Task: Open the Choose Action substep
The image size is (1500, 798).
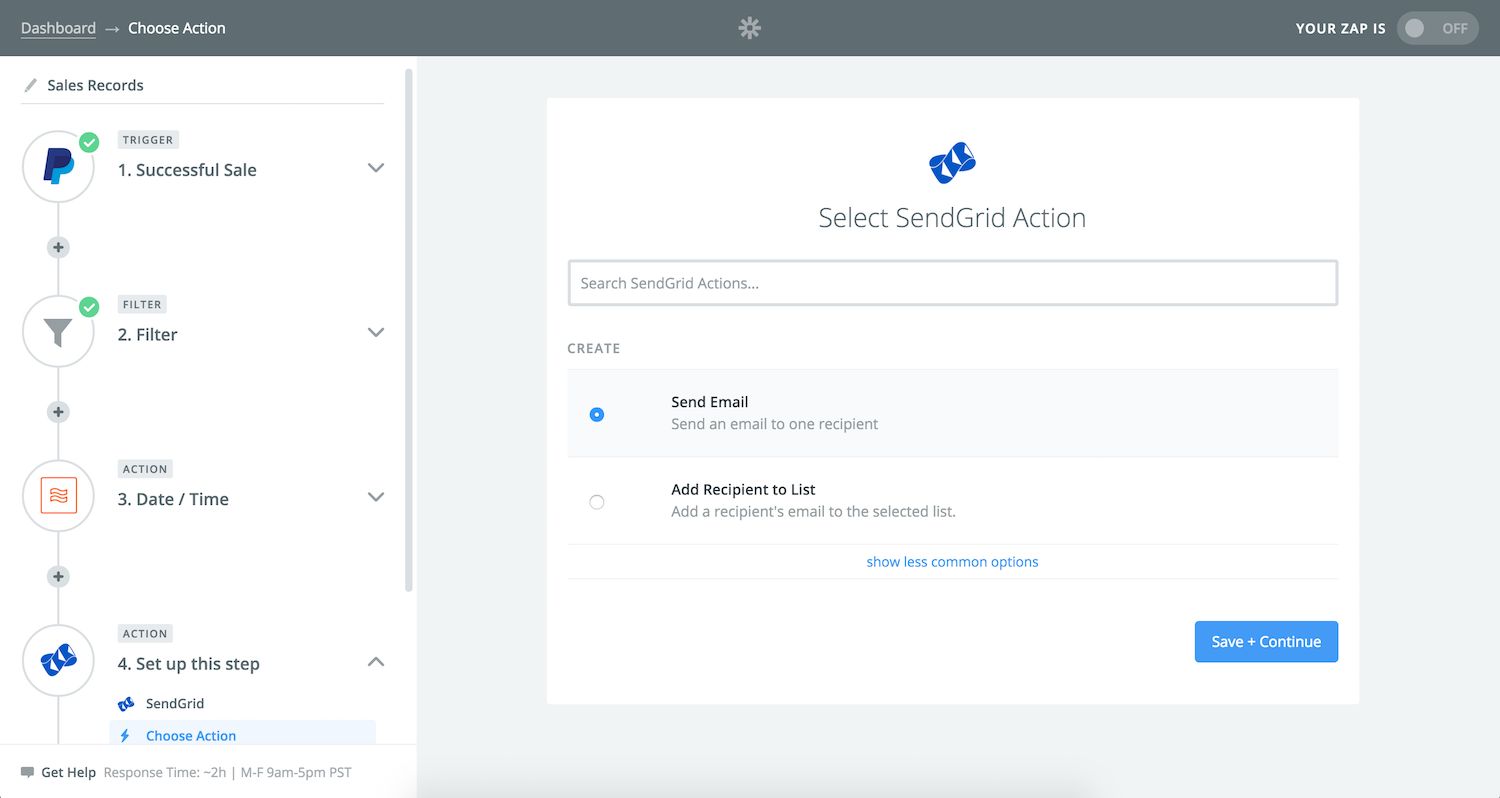Action: [x=191, y=735]
